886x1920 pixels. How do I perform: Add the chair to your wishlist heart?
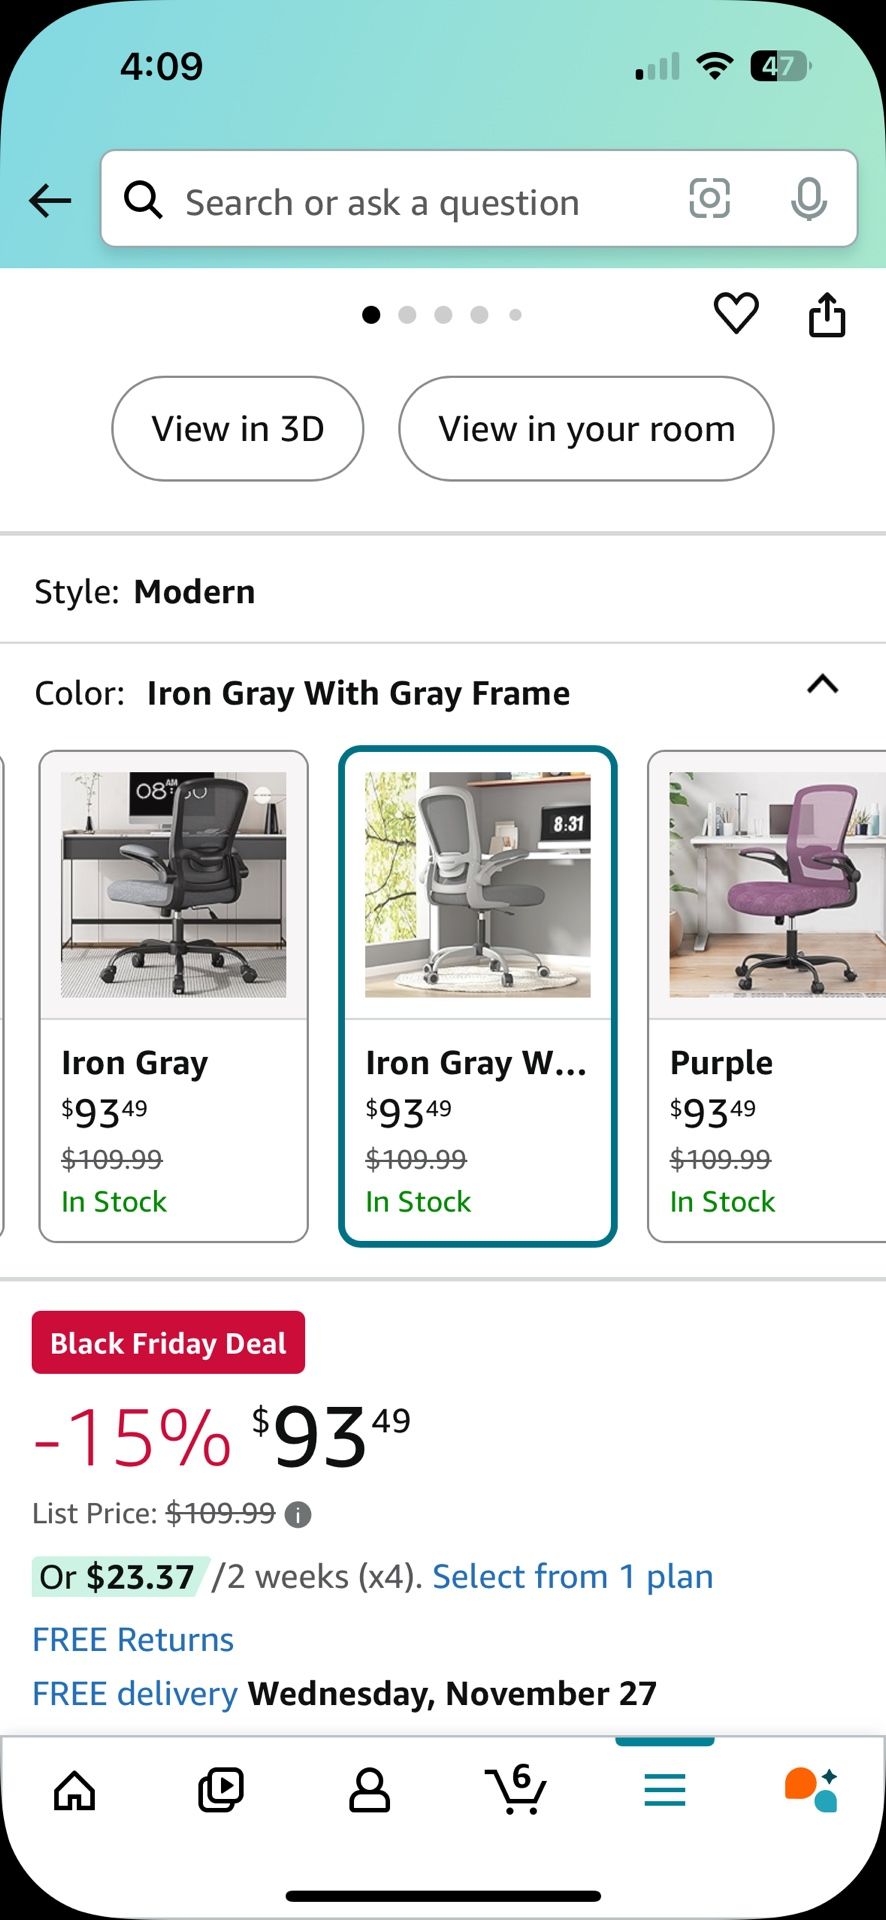point(735,313)
